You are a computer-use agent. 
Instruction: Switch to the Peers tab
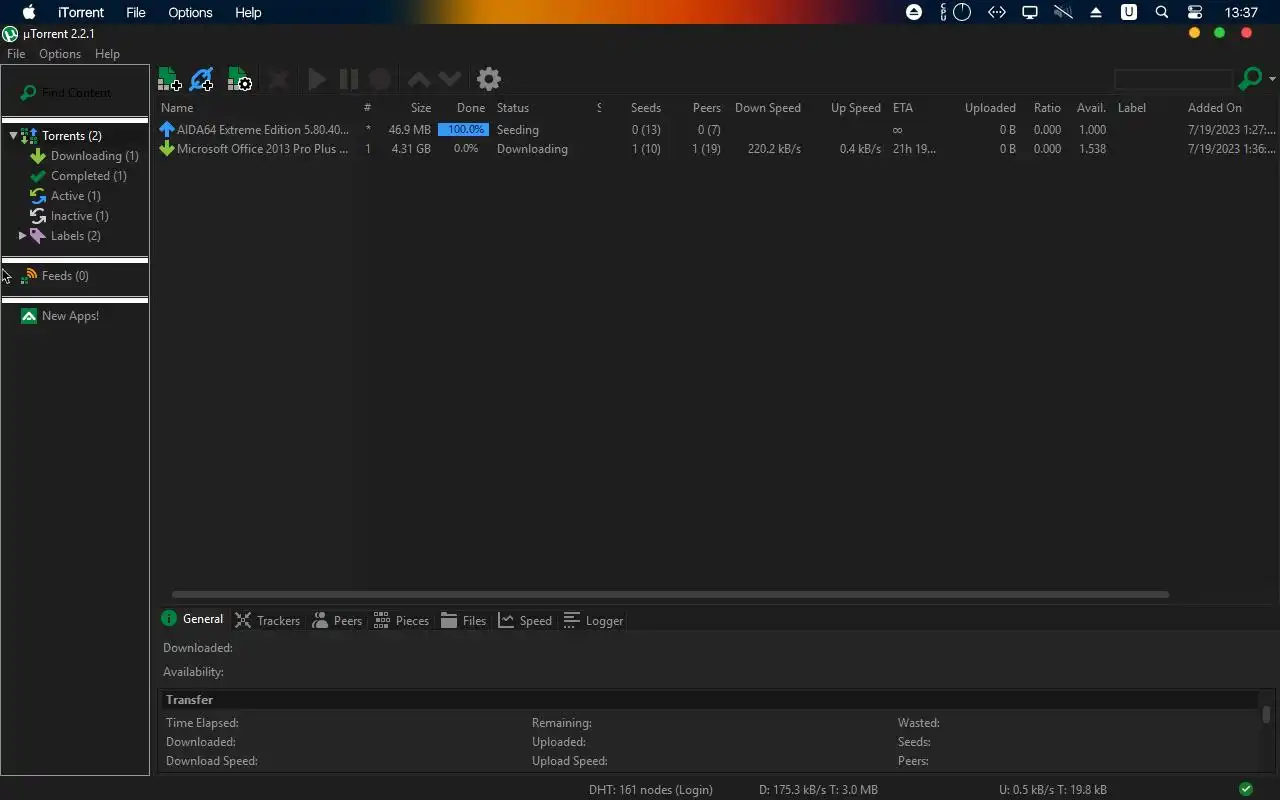337,621
